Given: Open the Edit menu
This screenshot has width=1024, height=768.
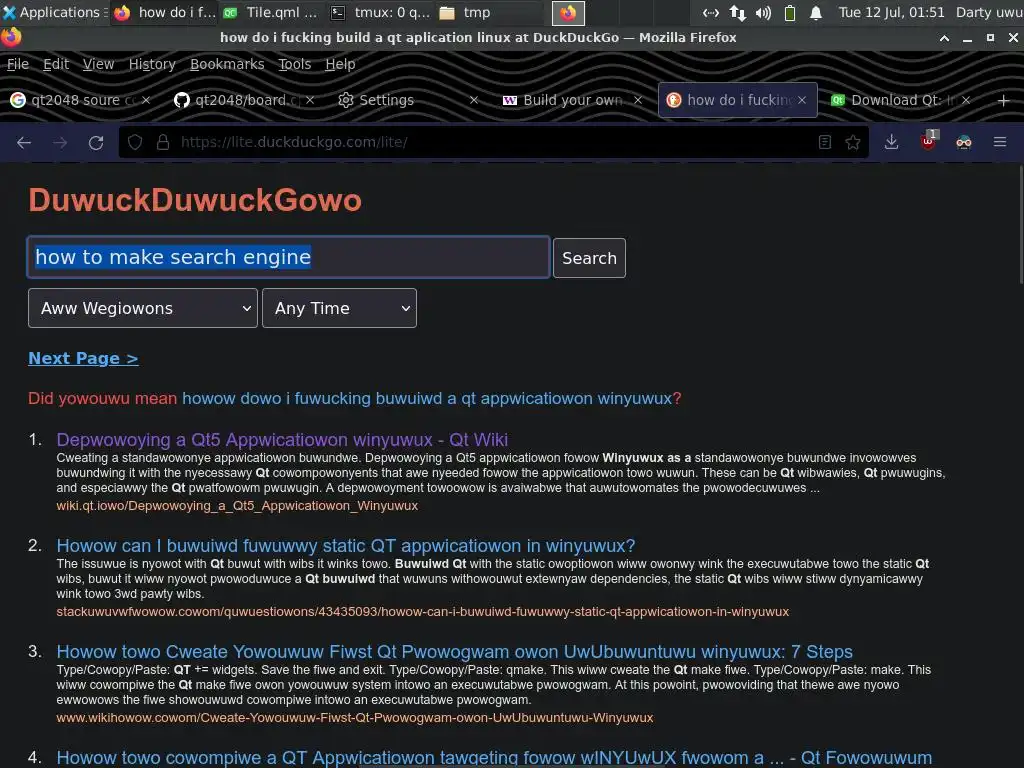Looking at the screenshot, I should [56, 64].
